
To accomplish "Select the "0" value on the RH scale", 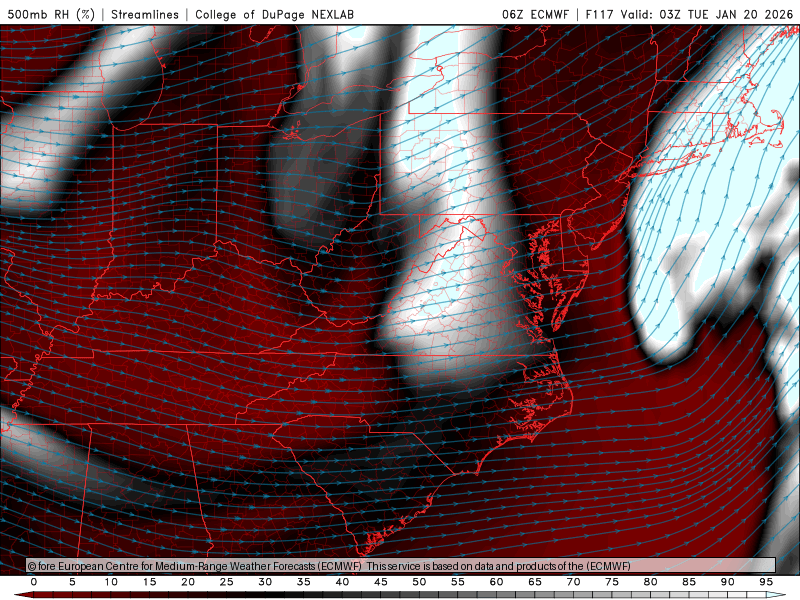I will [x=34, y=582].
